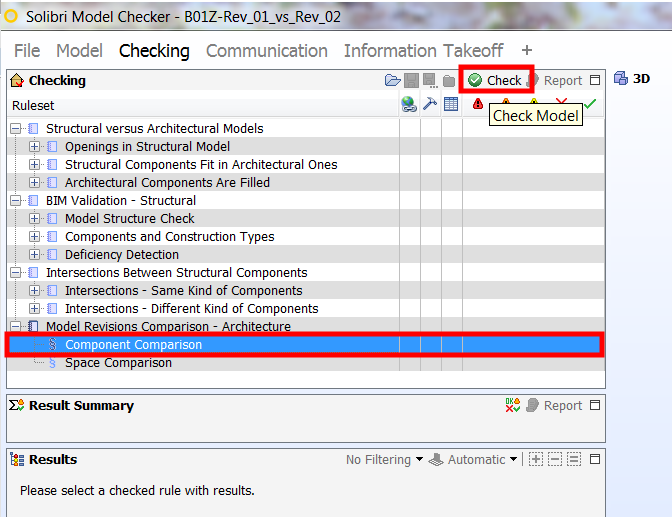This screenshot has height=517, width=672.
Task: Expand Architectural Components Are Filled
Action: point(35,182)
